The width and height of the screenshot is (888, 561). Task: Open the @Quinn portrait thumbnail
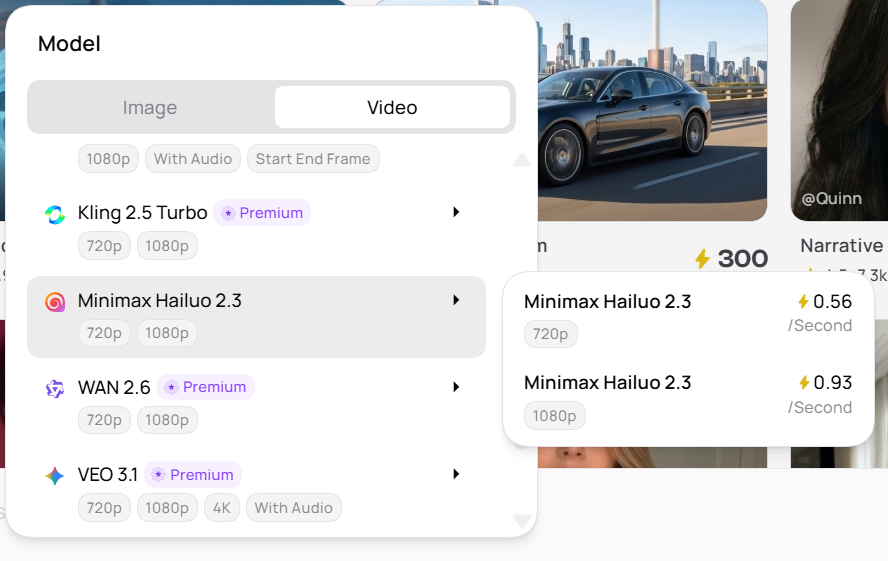pos(839,110)
